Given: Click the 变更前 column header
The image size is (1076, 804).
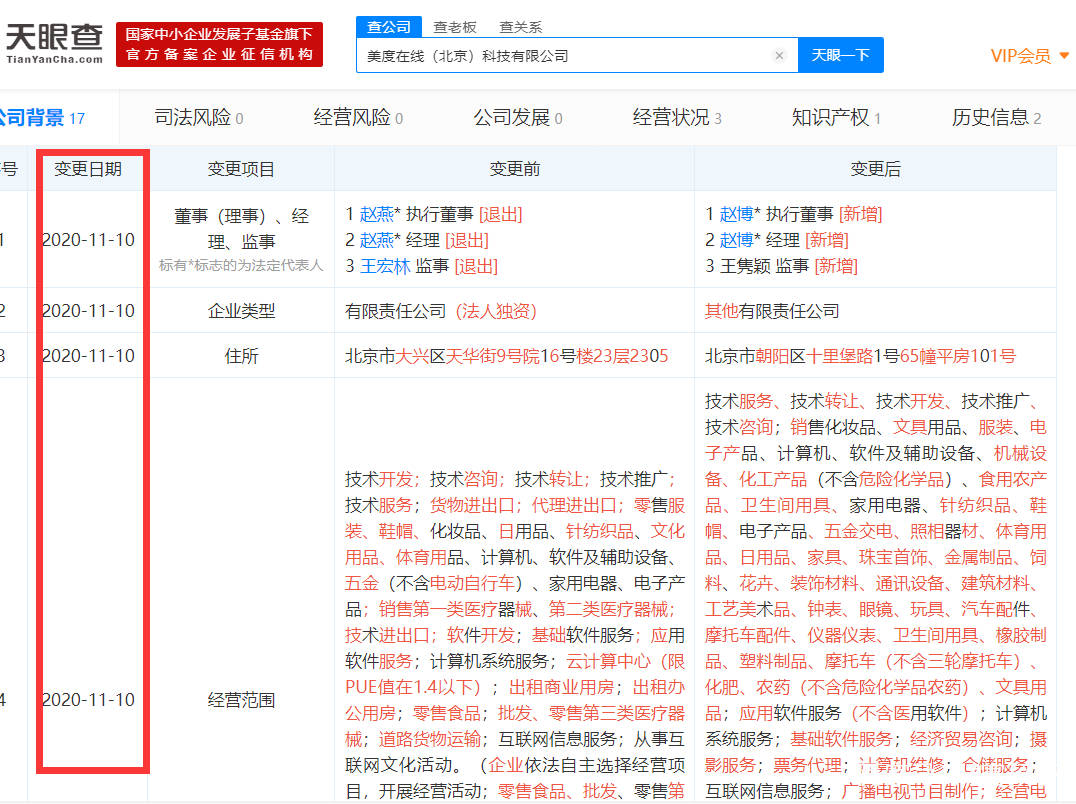Looking at the screenshot, I should pos(515,169).
